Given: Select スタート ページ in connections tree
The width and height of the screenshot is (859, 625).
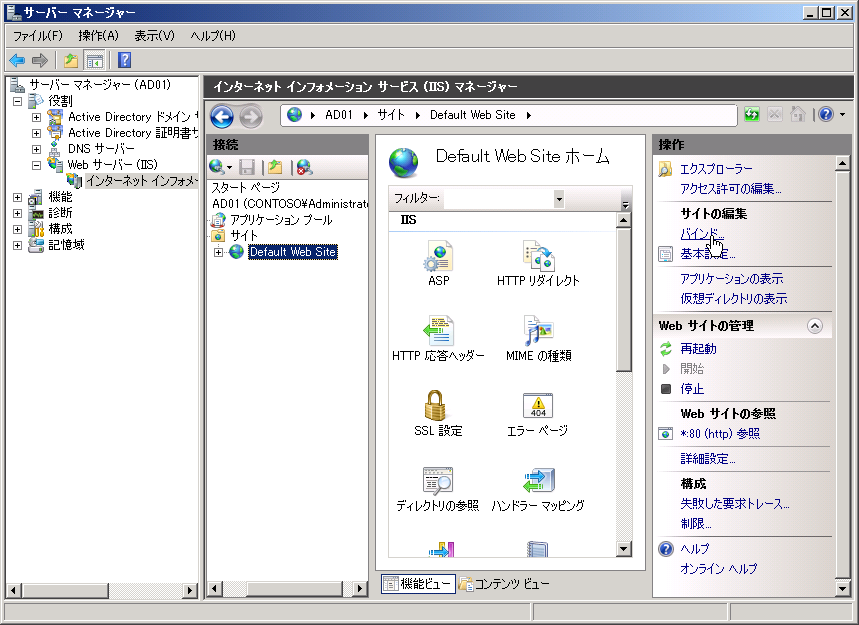Looking at the screenshot, I should tap(246, 188).
